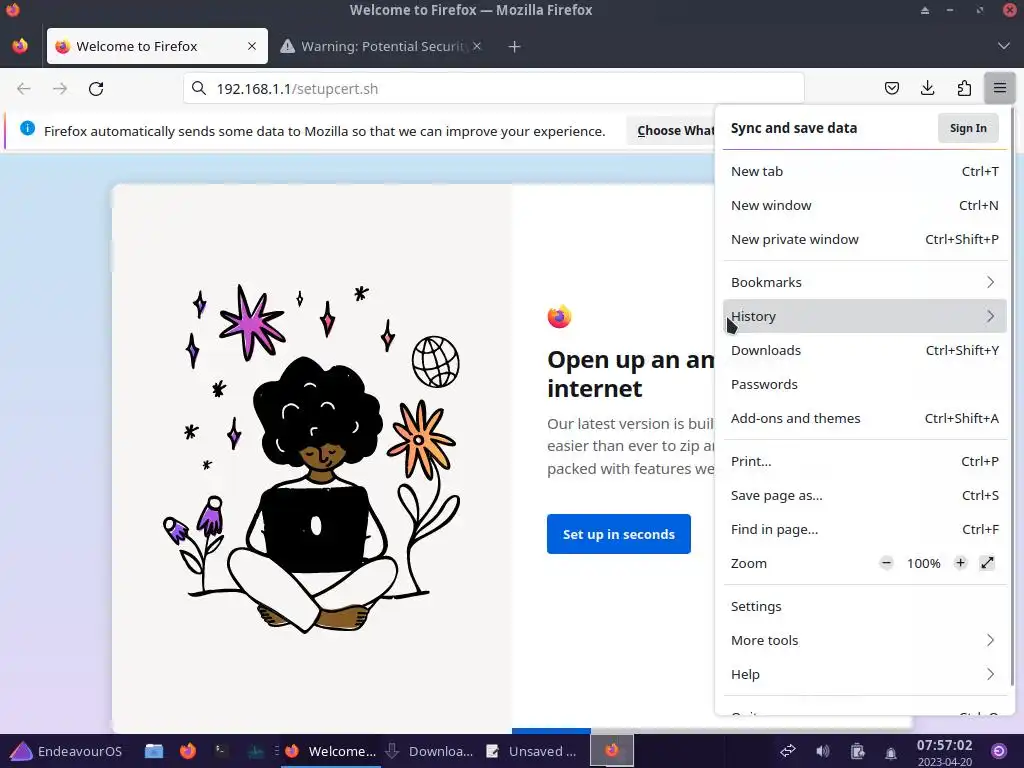
Task: Click the title bar eject arrow icon
Action: pos(925,10)
